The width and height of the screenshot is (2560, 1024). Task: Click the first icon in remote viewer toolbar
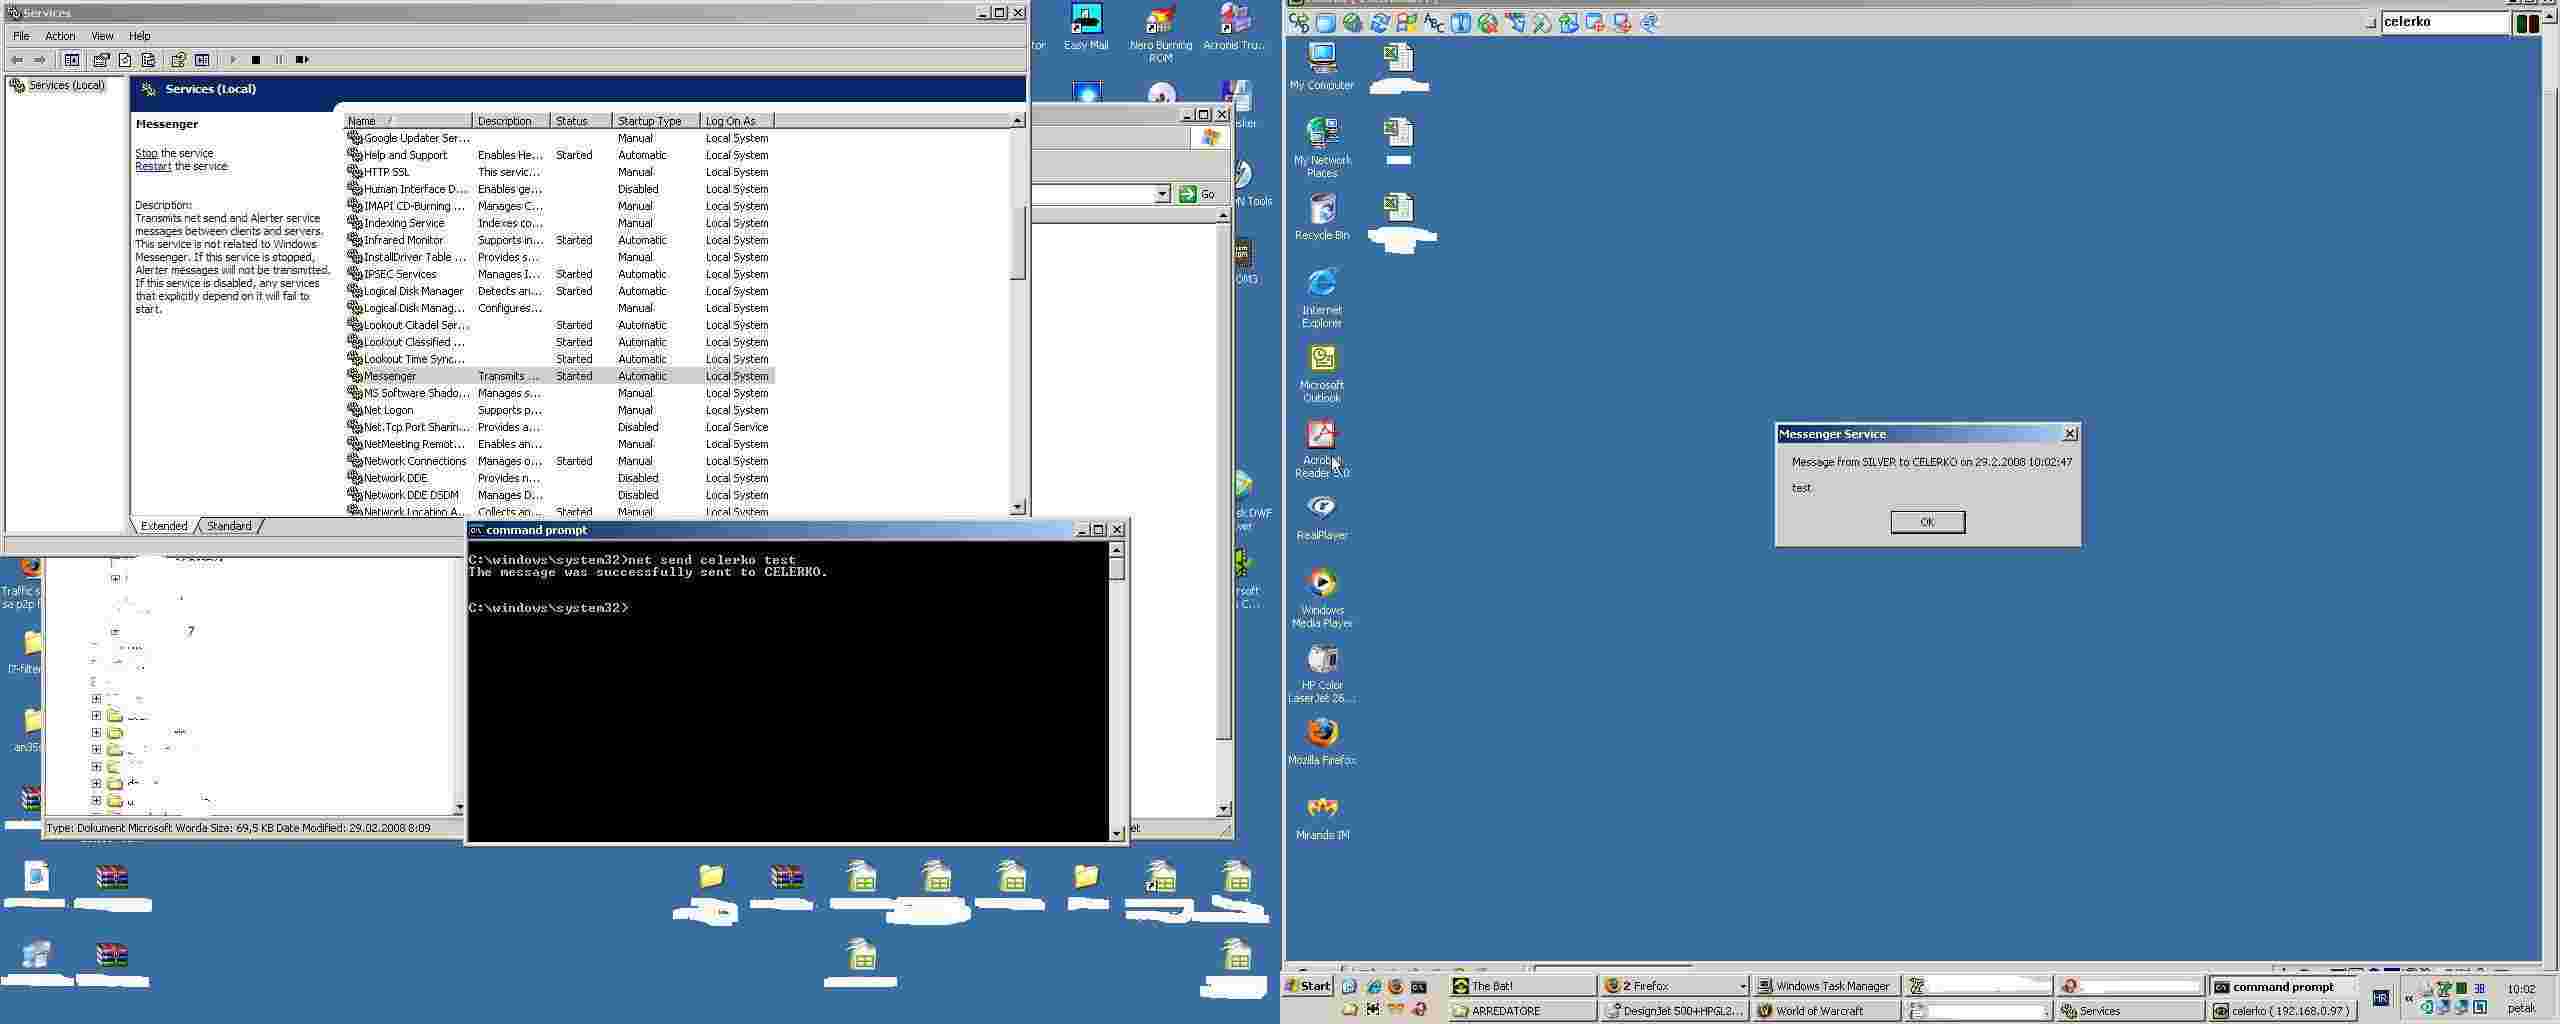(x=1299, y=23)
